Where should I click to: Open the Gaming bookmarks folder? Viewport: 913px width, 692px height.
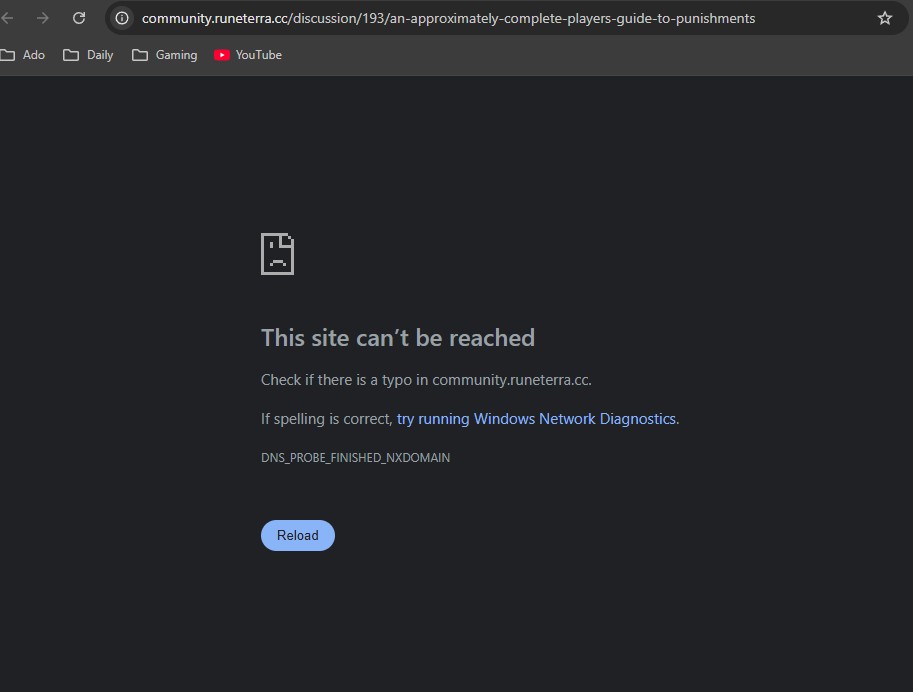click(x=165, y=55)
